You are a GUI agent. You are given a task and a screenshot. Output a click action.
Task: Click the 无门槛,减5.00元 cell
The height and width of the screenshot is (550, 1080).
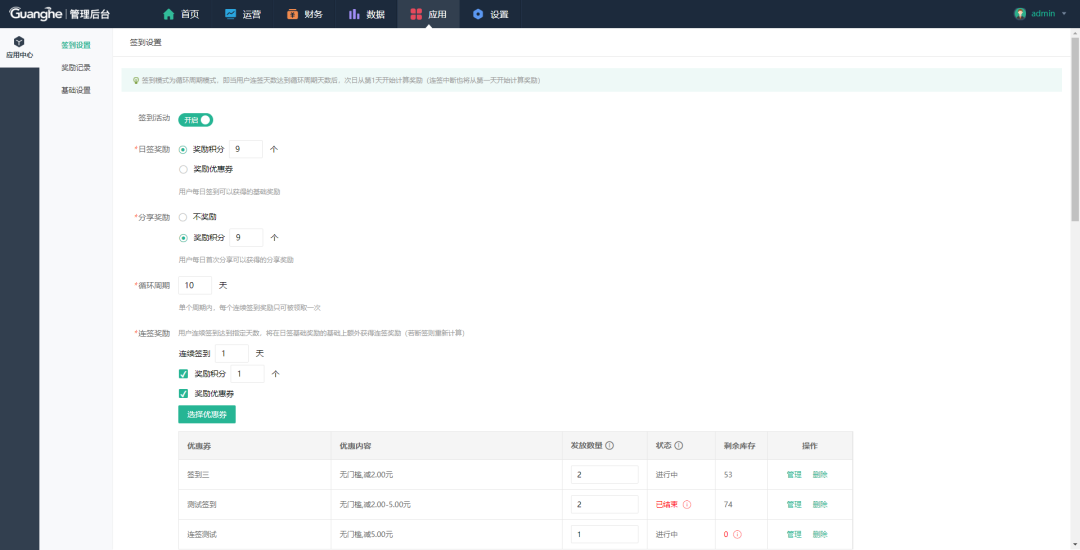click(x=446, y=534)
